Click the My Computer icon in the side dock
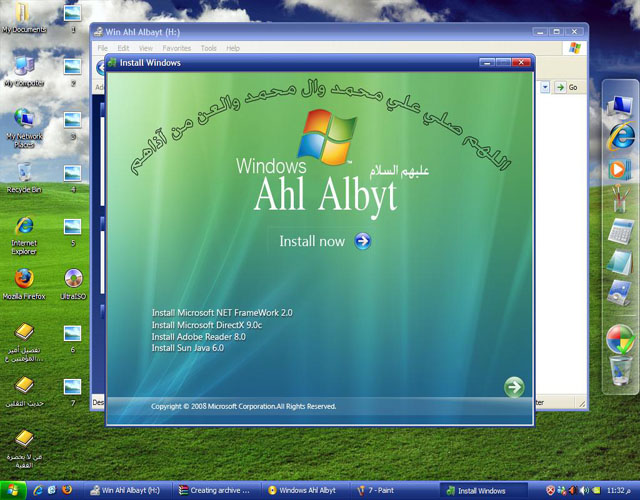Viewport: 640px width, 500px height. coord(620,106)
